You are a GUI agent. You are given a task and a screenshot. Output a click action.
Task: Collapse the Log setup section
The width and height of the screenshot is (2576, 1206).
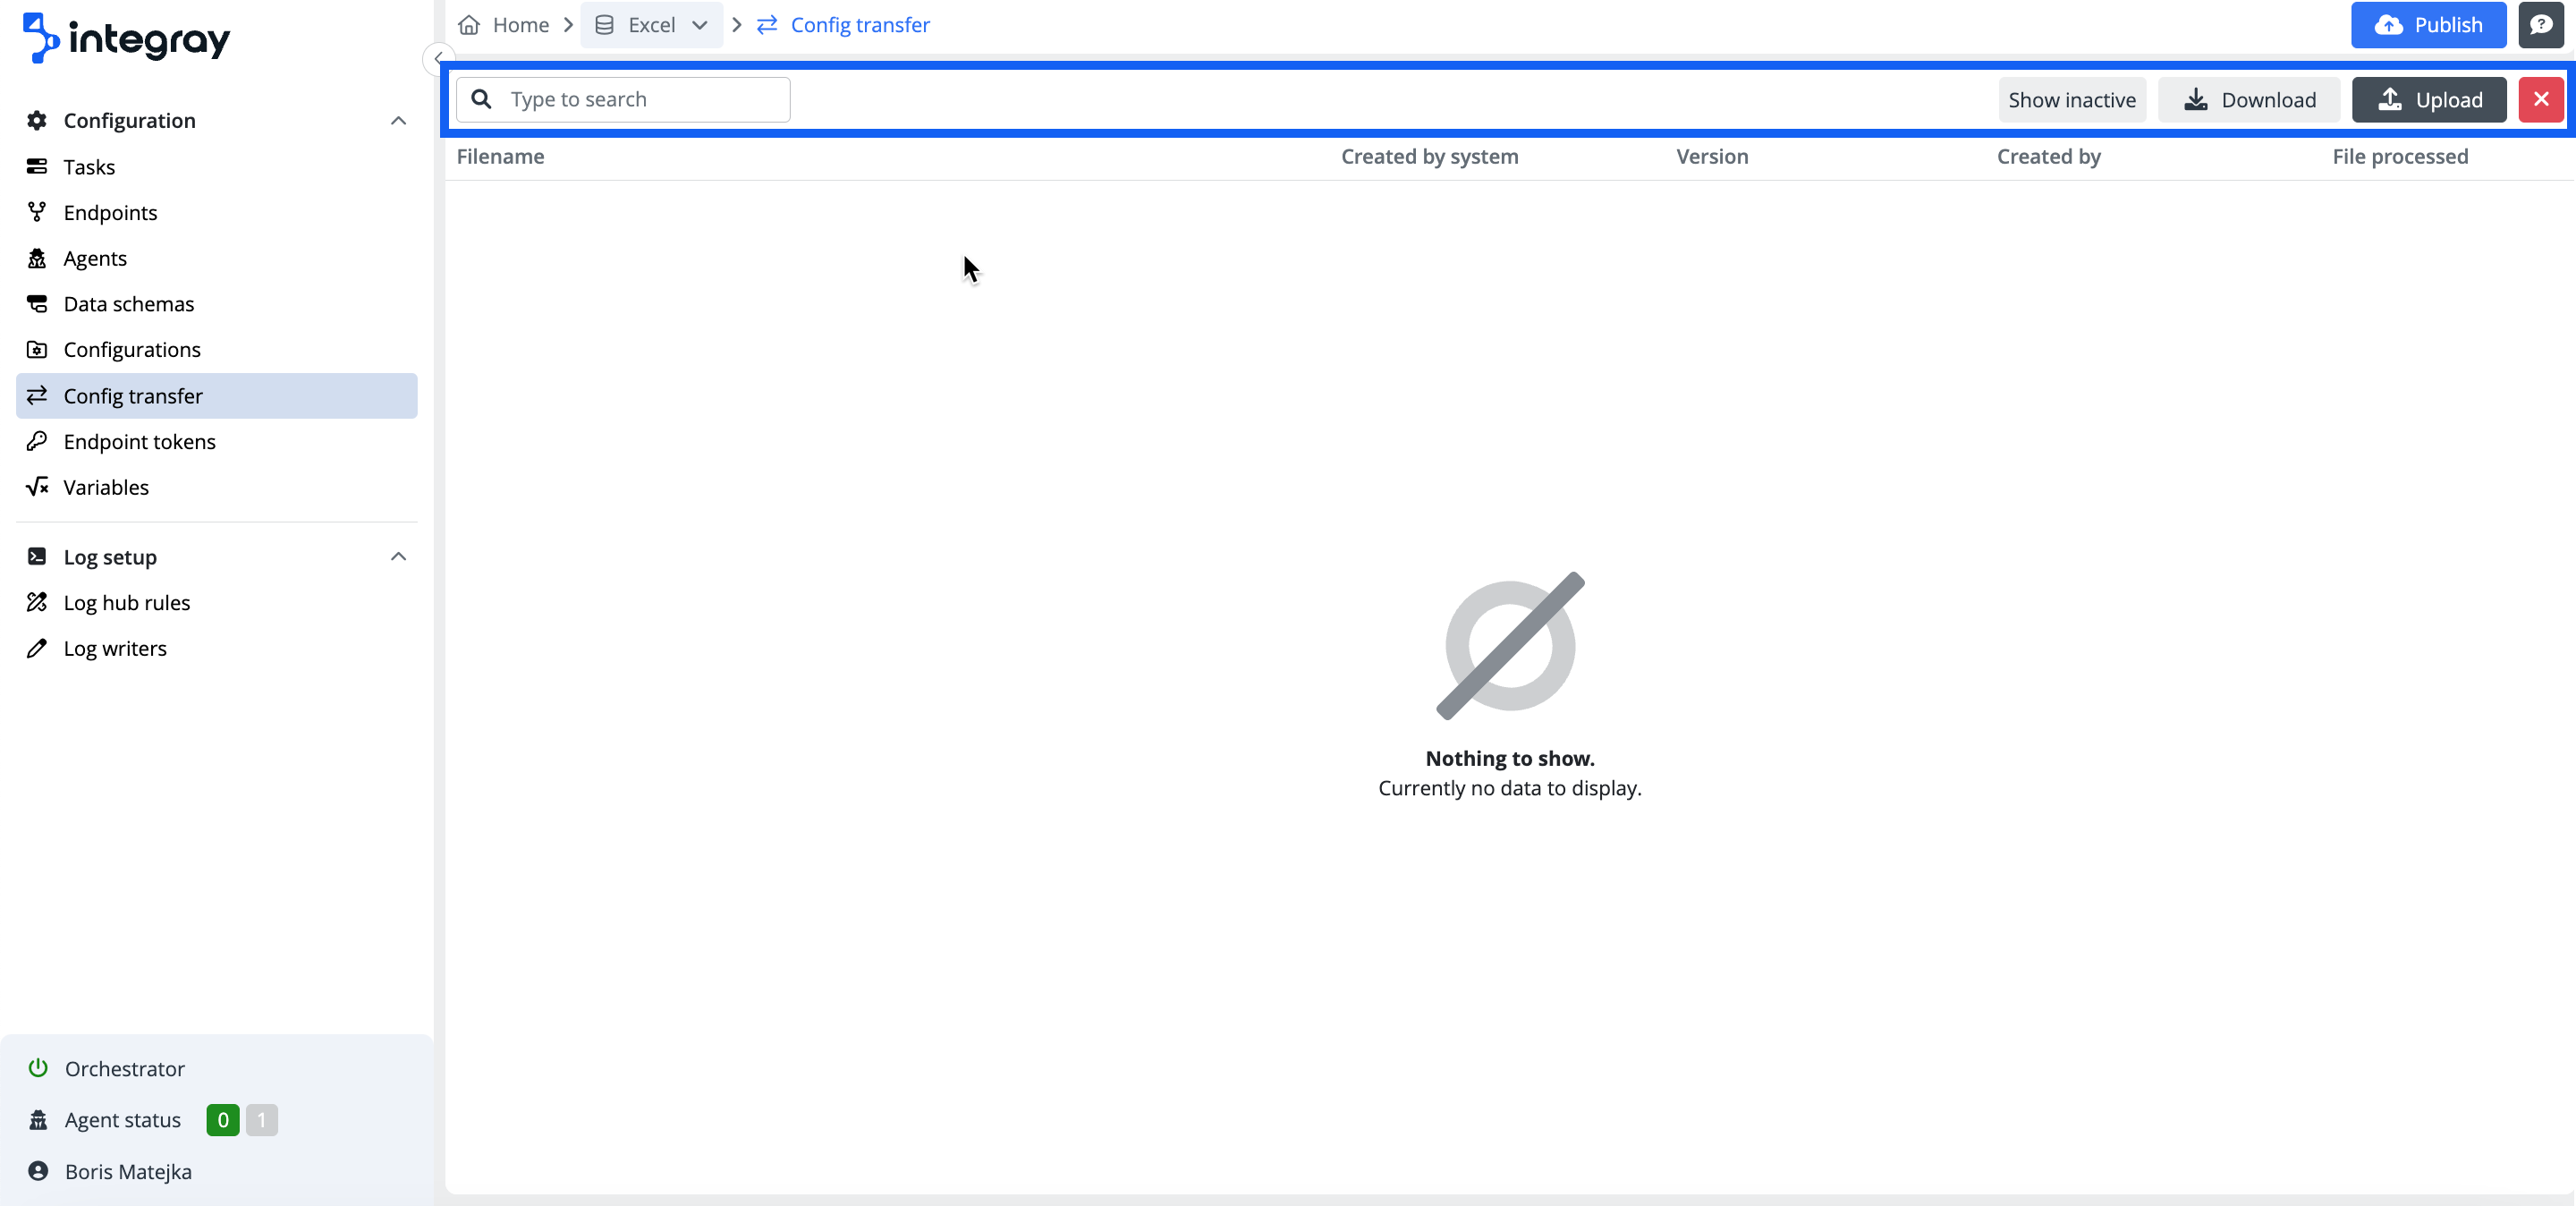pyautogui.click(x=398, y=556)
